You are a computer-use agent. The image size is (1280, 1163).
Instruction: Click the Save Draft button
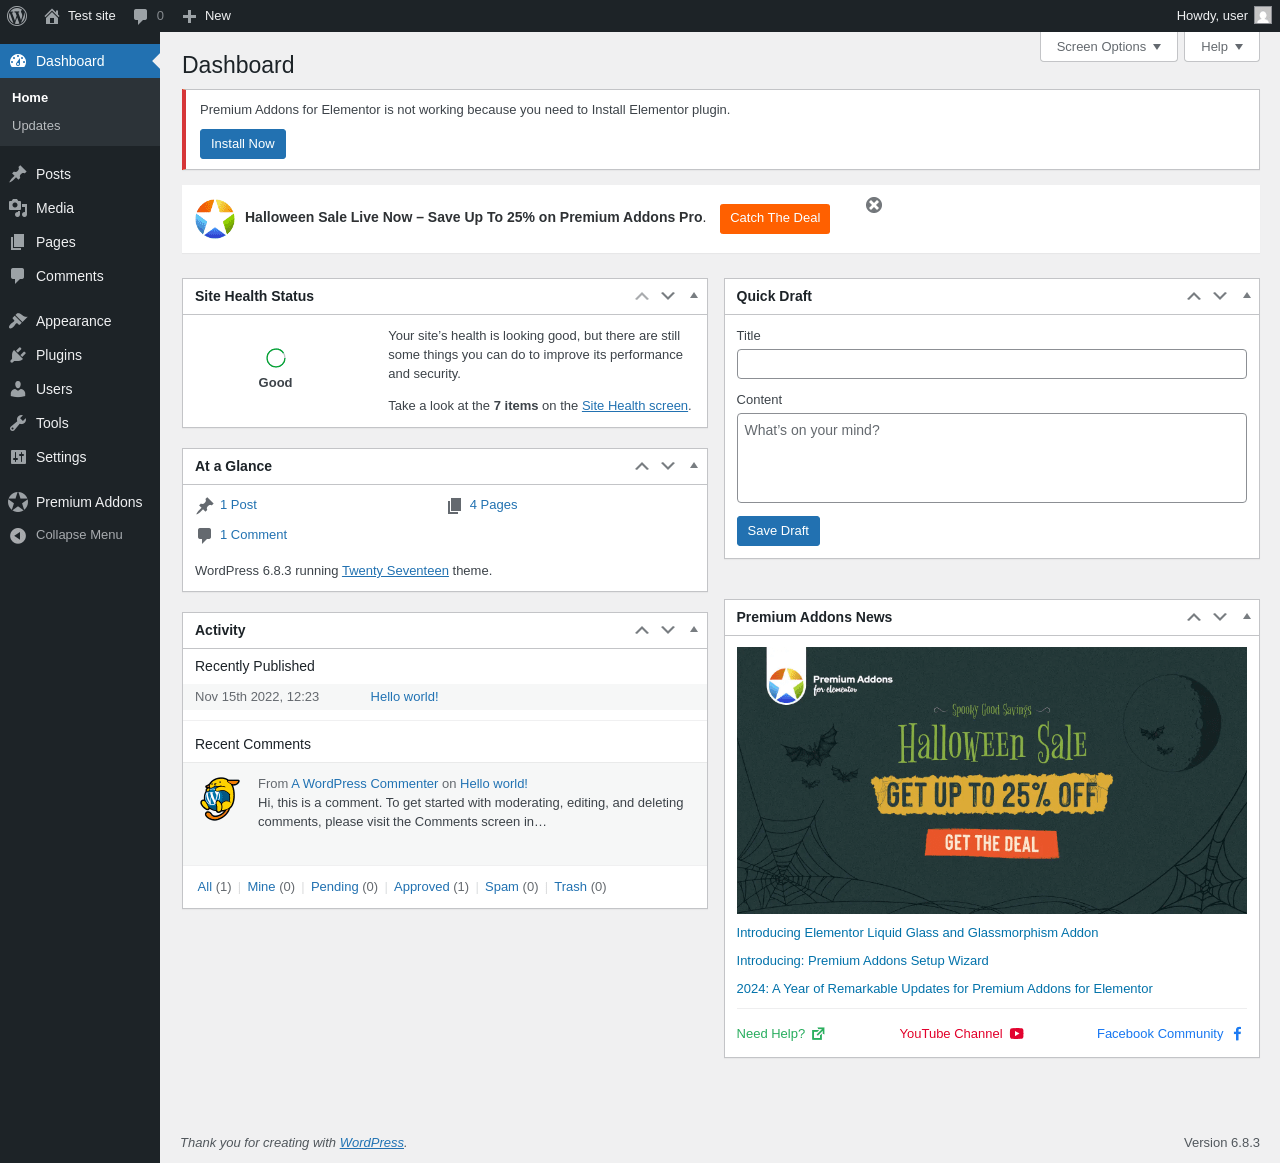(778, 531)
